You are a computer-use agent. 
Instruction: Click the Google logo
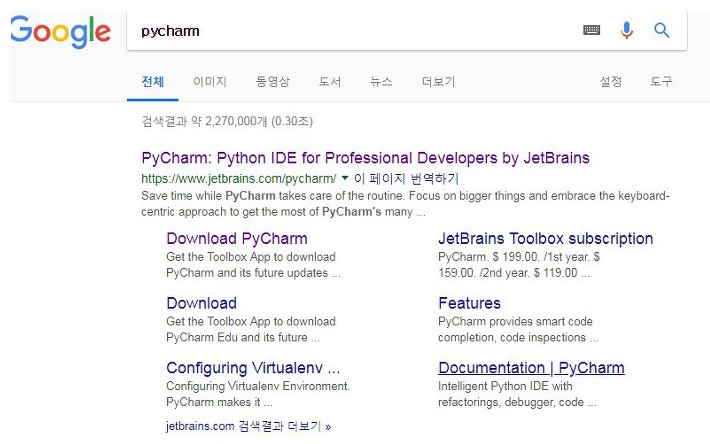pos(60,31)
